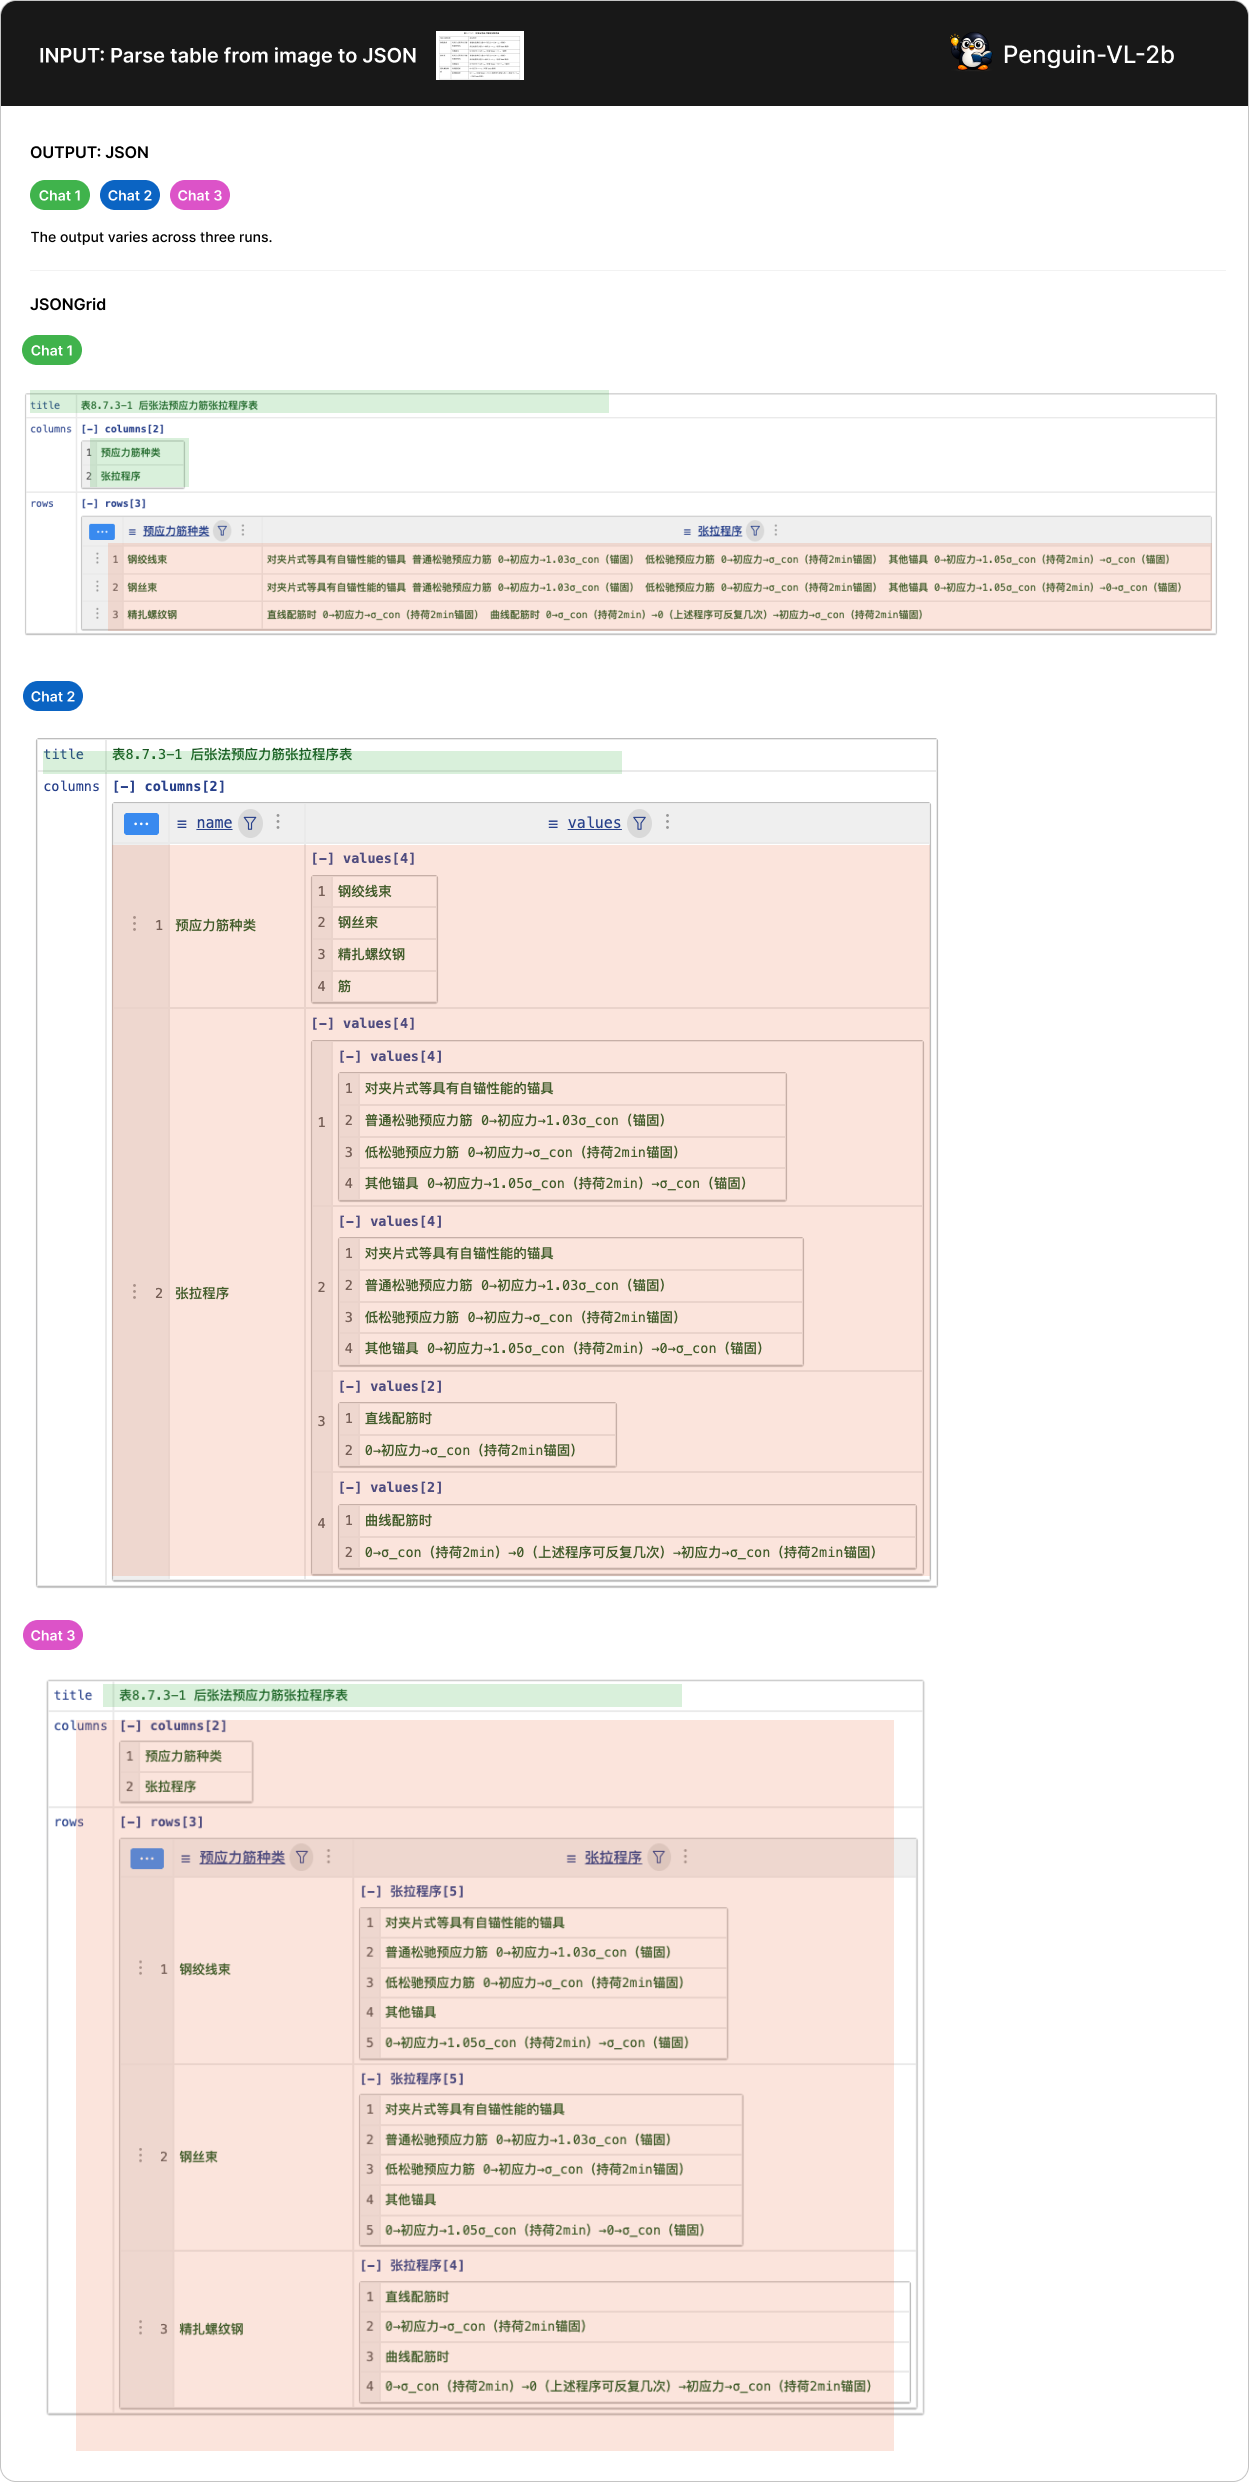Select the green Chat 1 tab
Image resolution: width=1249 pixels, height=2482 pixels.
60,196
